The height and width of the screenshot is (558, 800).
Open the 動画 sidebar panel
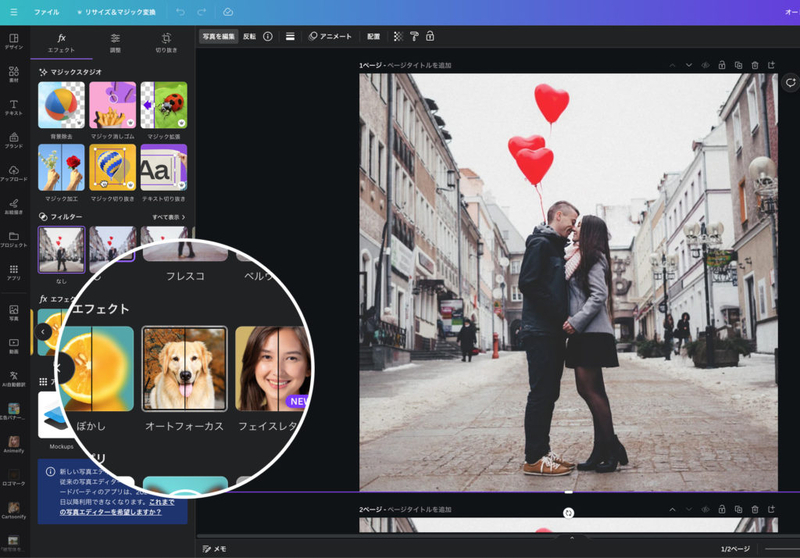point(14,346)
